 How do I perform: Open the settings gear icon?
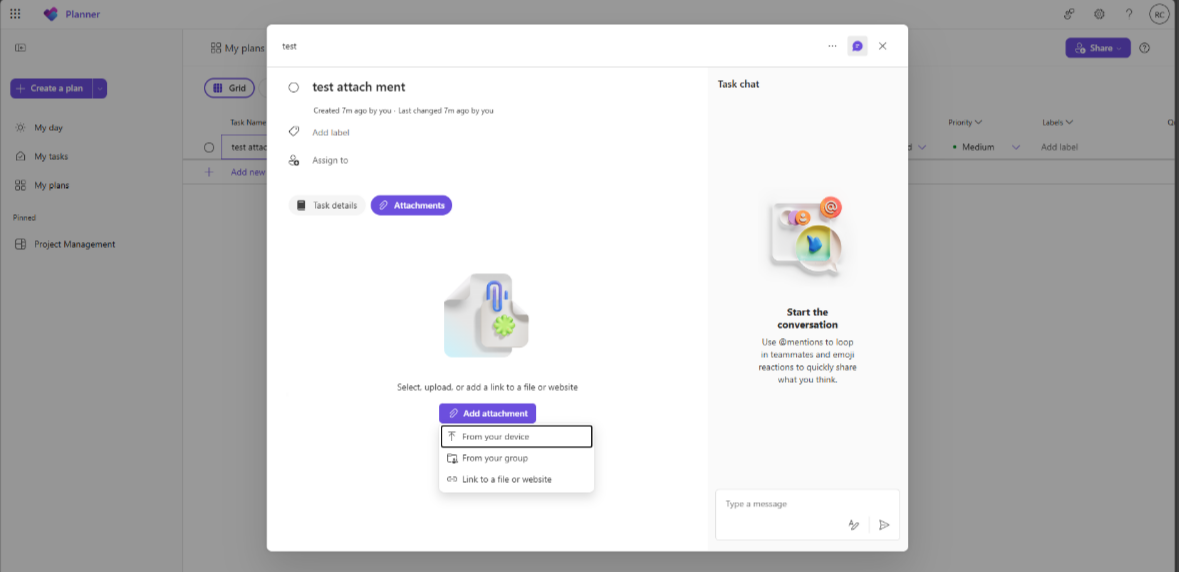1099,14
